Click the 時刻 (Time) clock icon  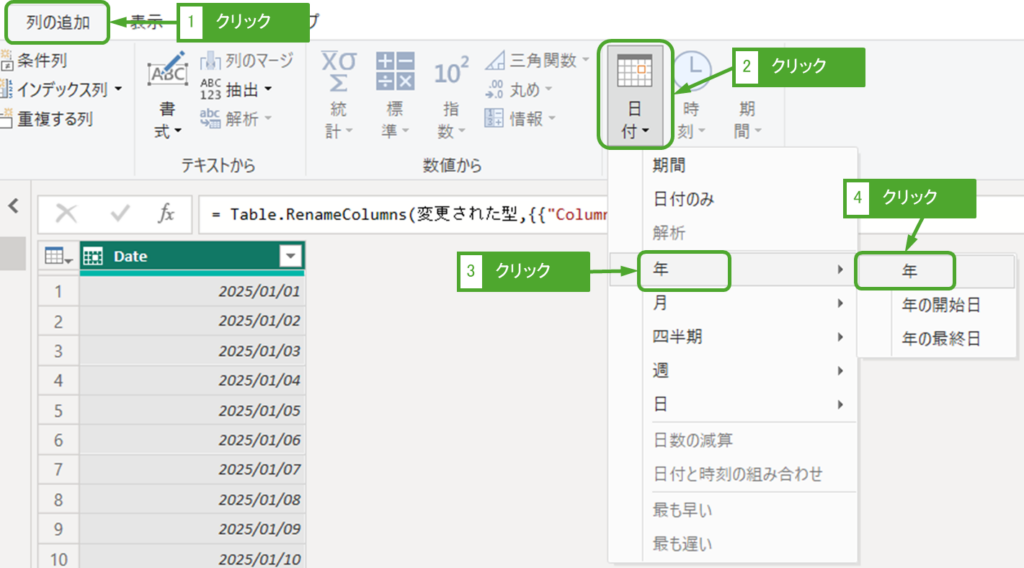tap(692, 72)
